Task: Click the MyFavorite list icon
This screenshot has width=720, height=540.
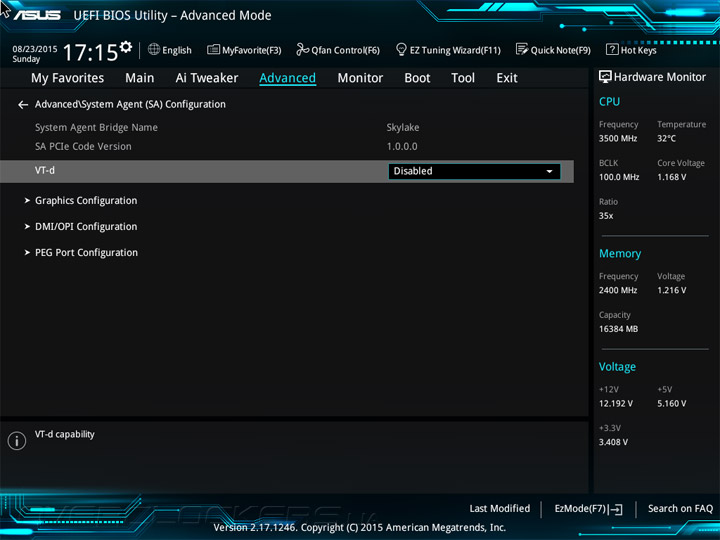Action: pos(213,50)
